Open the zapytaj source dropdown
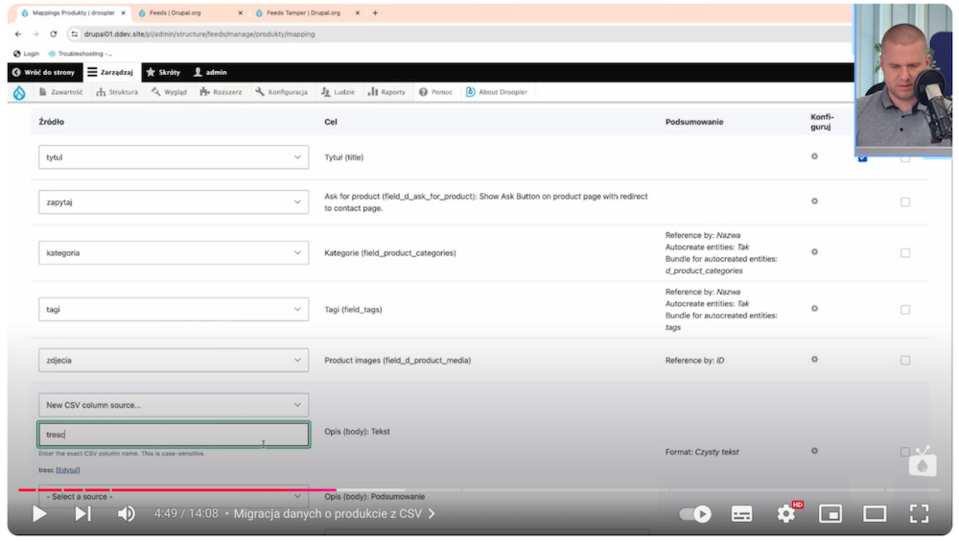 pyautogui.click(x=174, y=202)
